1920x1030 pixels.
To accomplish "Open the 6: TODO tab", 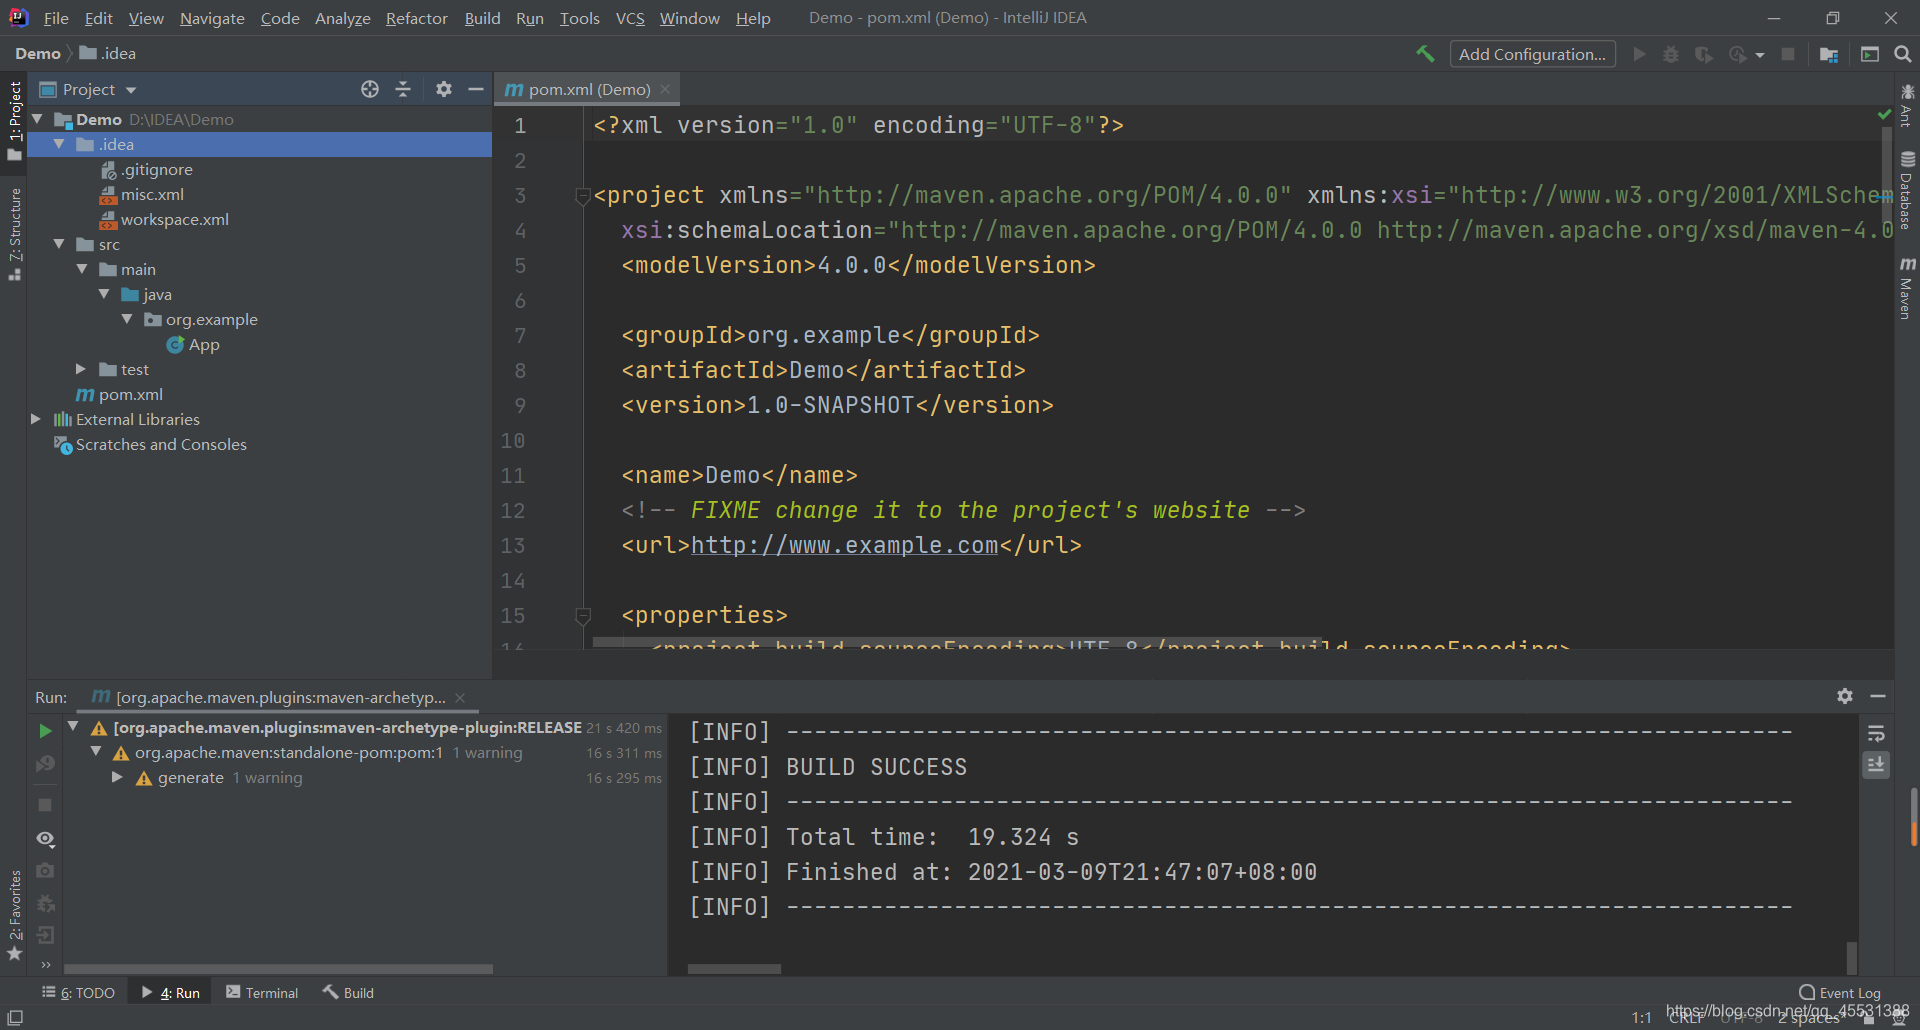I will click(79, 993).
